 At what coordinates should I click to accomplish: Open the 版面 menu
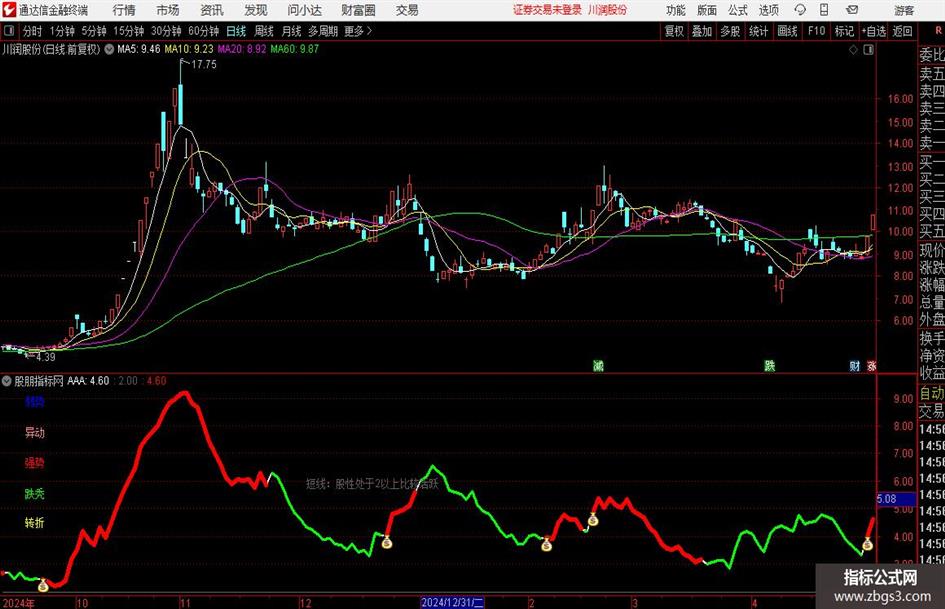707,10
